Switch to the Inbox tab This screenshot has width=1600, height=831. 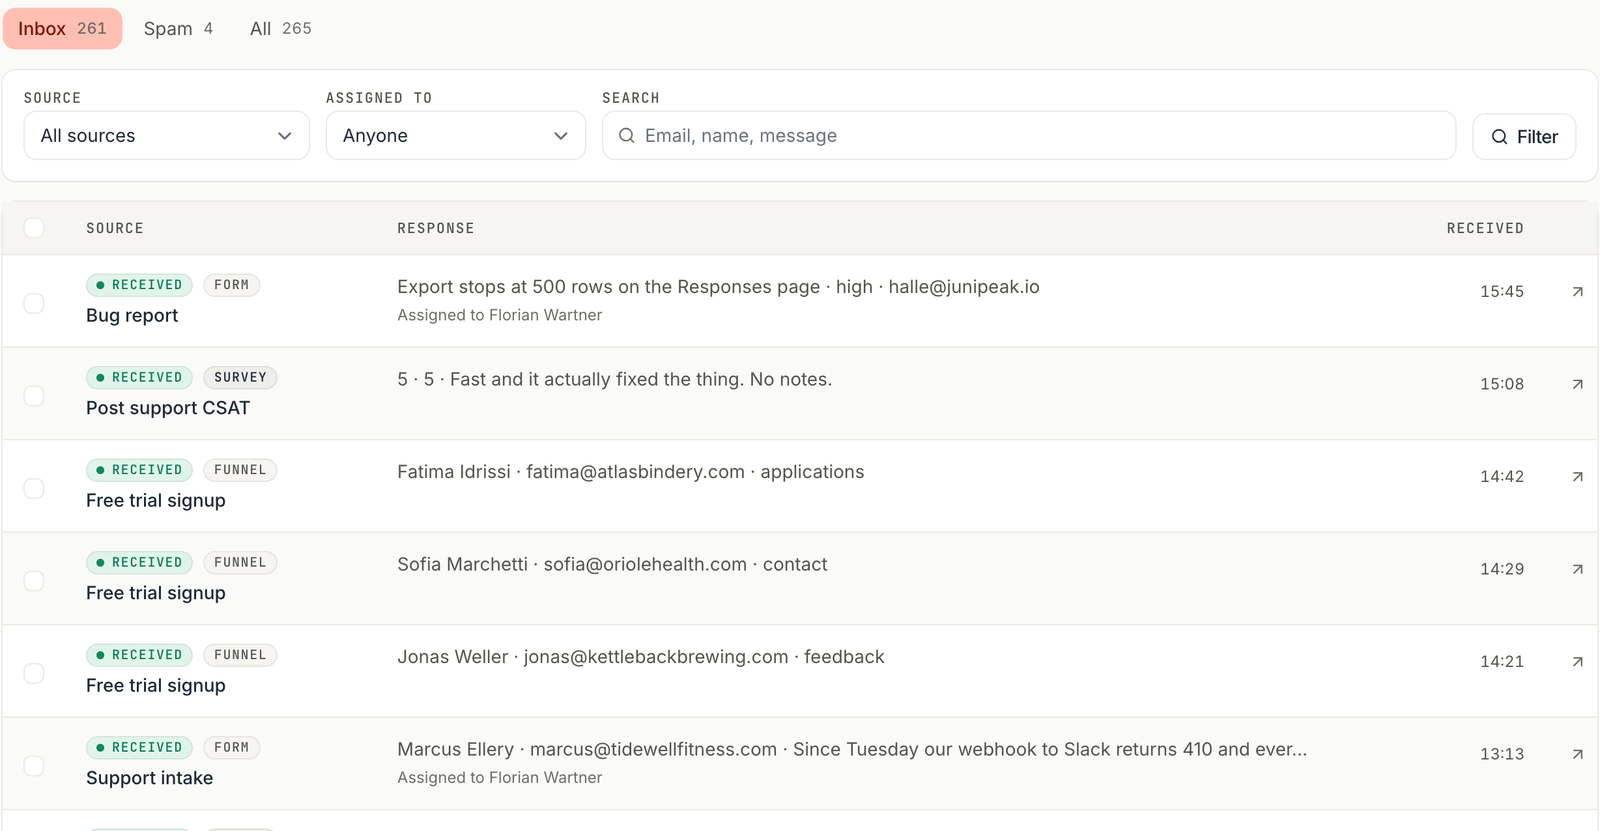[62, 29]
